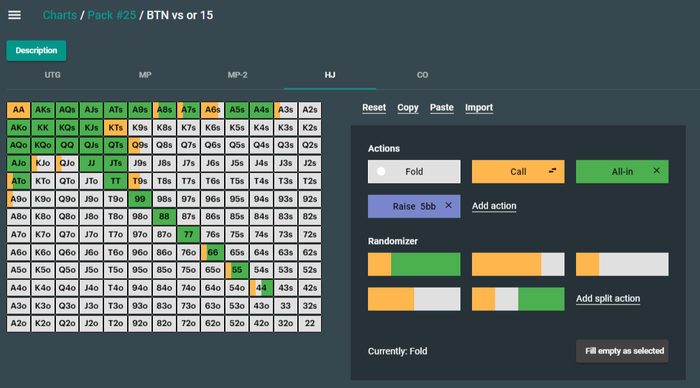700x388 pixels.
Task: Select the three-color orange-gray-green randomizer swatch
Action: 518,299
